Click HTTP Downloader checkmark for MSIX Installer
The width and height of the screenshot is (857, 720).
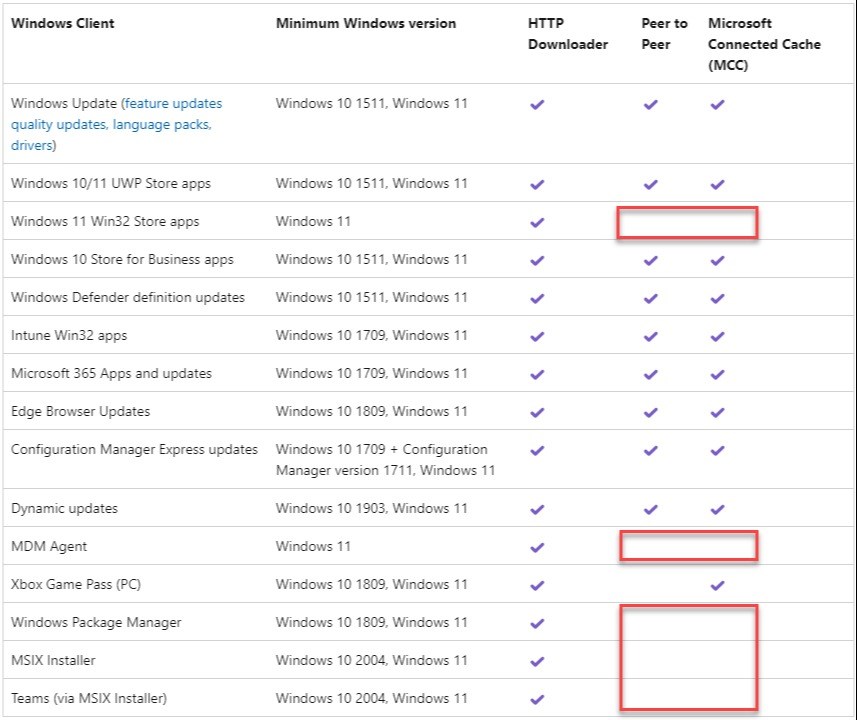click(x=537, y=661)
